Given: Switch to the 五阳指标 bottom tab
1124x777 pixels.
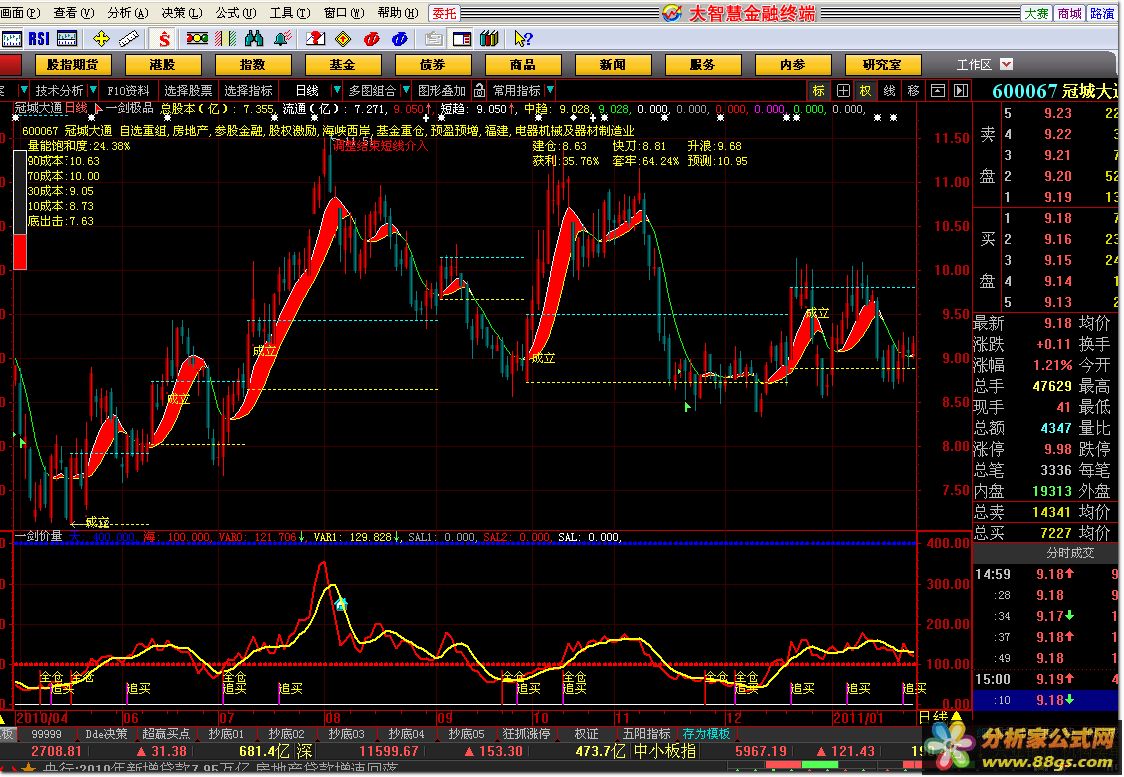Looking at the screenshot, I should coord(647,734).
